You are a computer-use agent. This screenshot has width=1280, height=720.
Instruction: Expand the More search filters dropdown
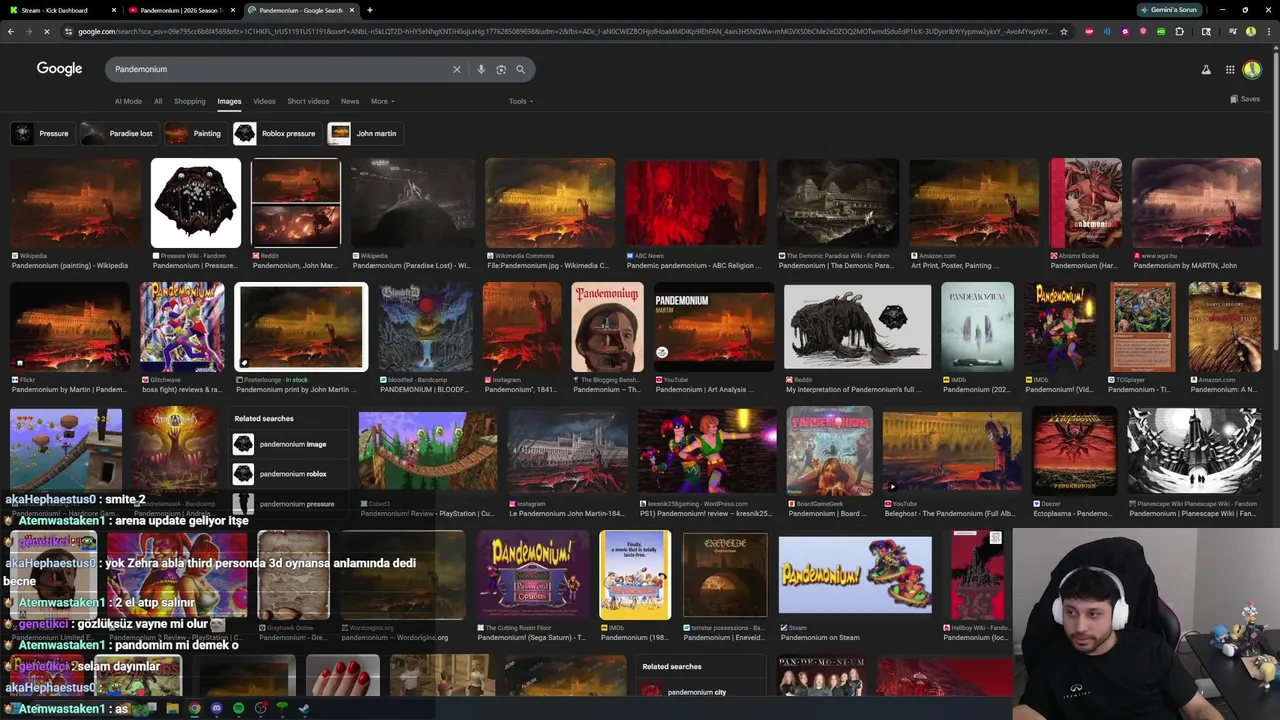382,101
